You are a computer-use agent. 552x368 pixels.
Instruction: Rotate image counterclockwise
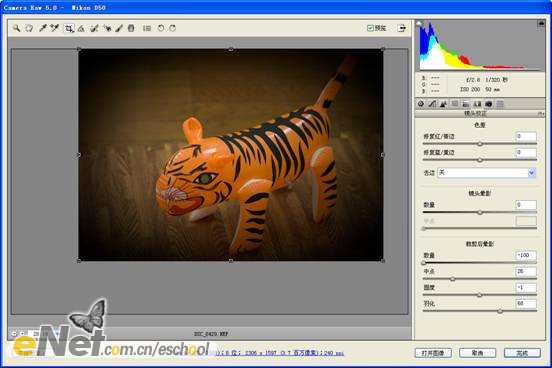161,28
